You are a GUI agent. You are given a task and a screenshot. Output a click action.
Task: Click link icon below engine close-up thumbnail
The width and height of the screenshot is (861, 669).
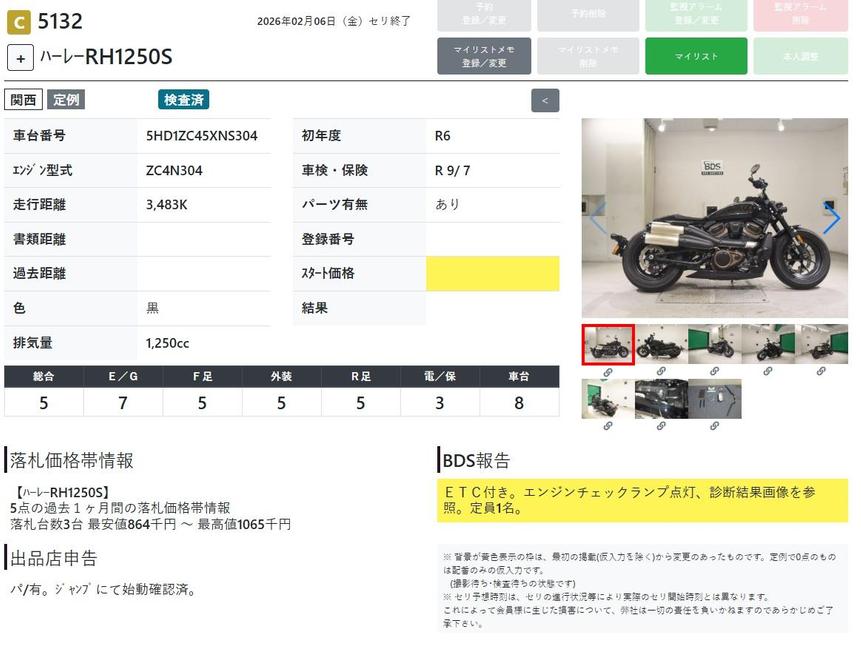[661, 426]
